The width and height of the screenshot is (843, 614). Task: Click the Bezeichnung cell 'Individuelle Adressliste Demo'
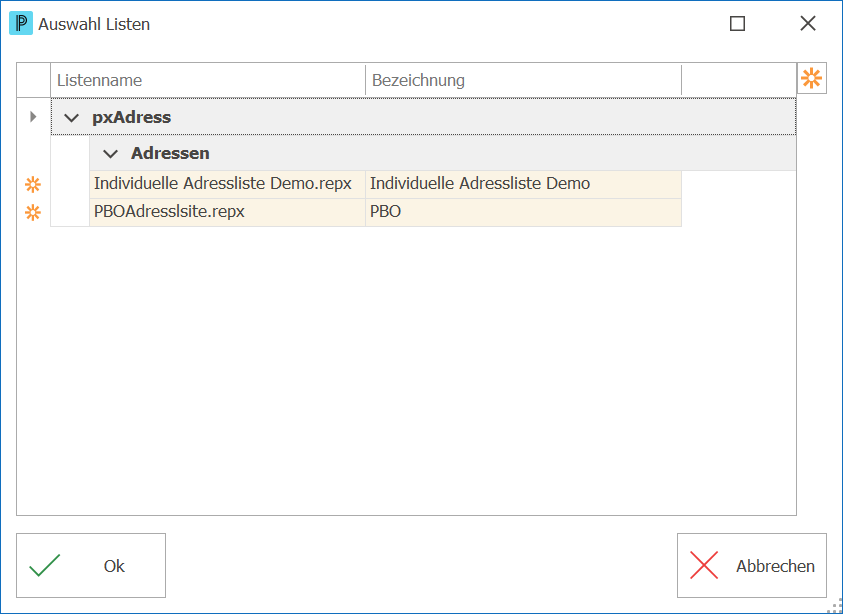click(523, 184)
